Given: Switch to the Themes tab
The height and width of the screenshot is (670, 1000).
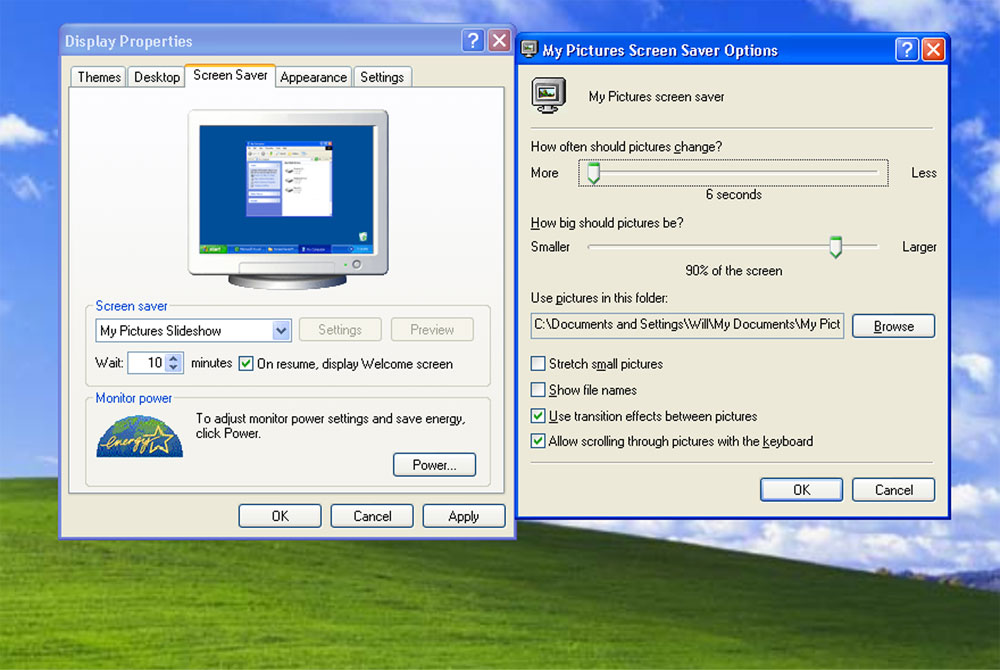Looking at the screenshot, I should [99, 77].
